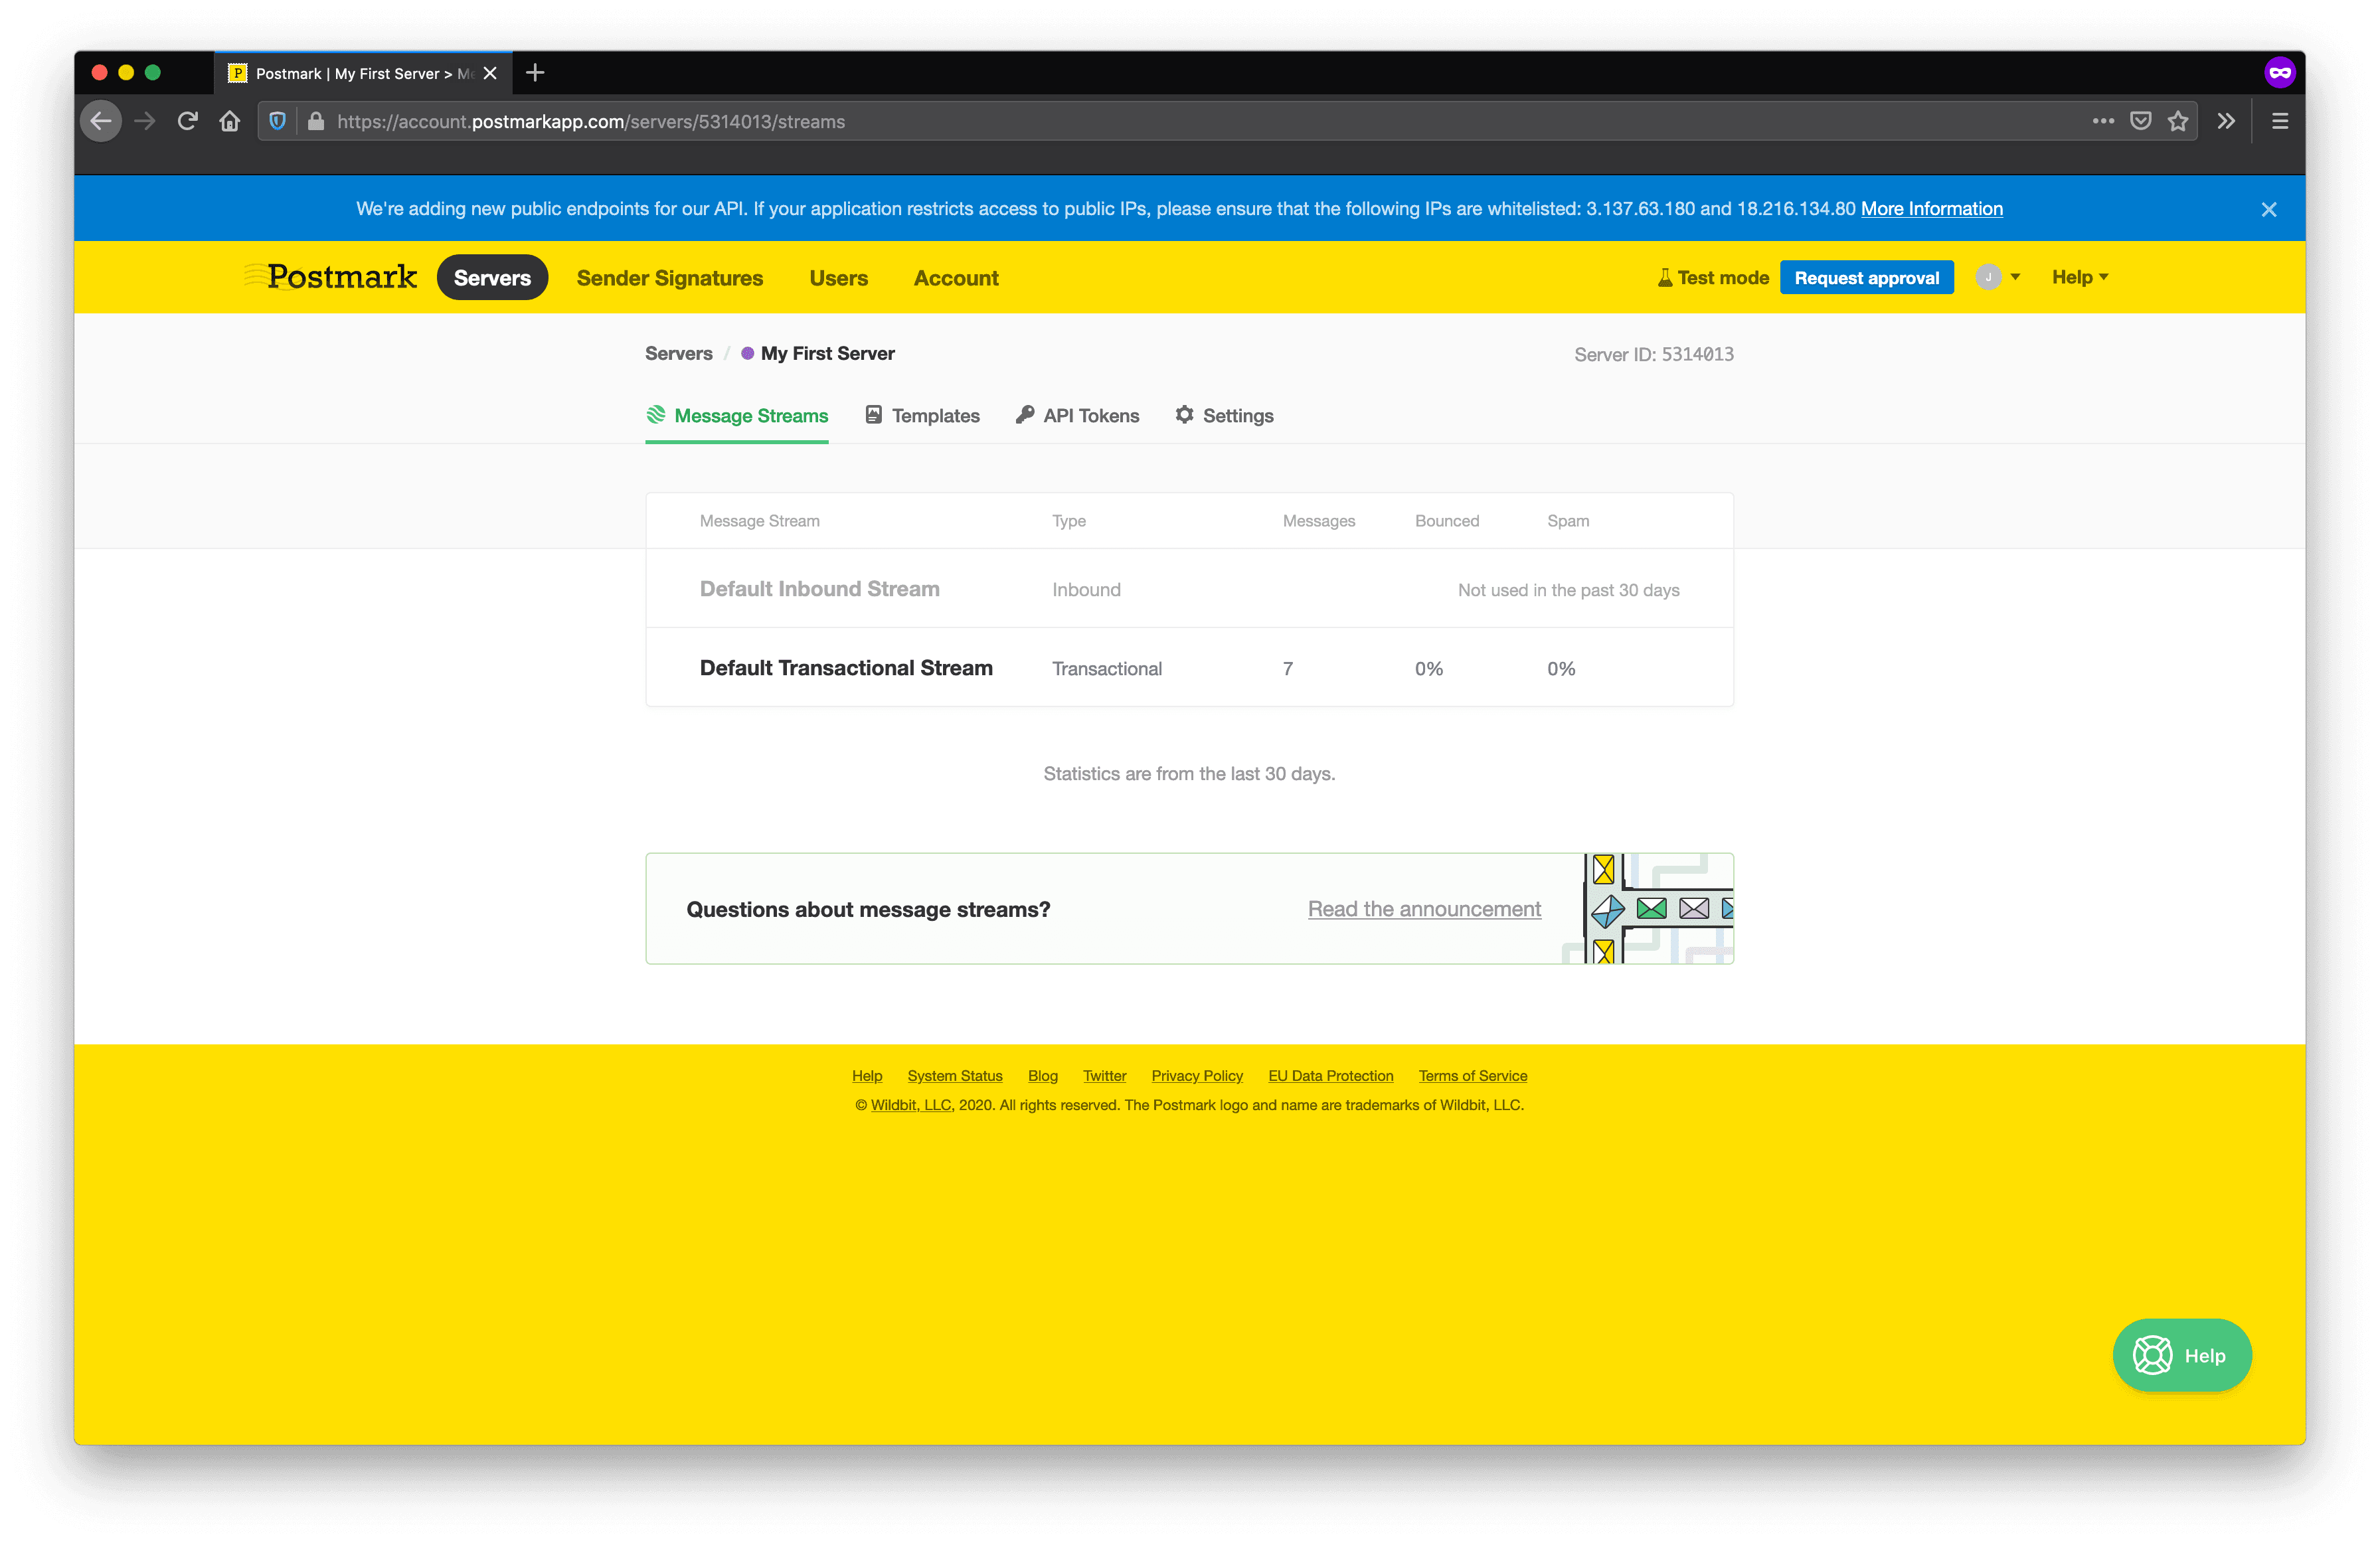
Task: Go back with the browser back arrow
Action: pyautogui.click(x=101, y=121)
